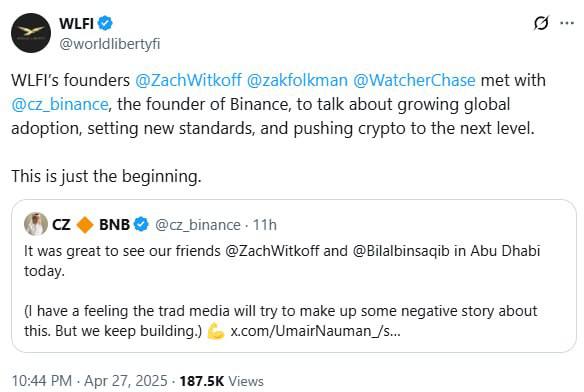Click CZ's avatar in the quoted tweet
Viewport: 584px width, 392px height.
click(36, 224)
